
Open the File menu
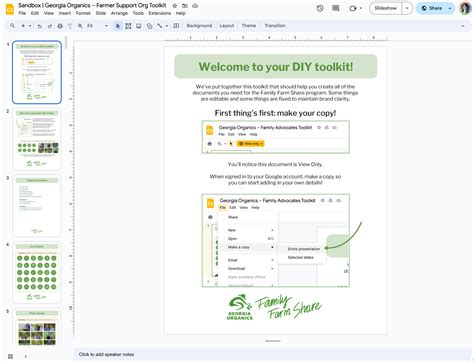[22, 13]
